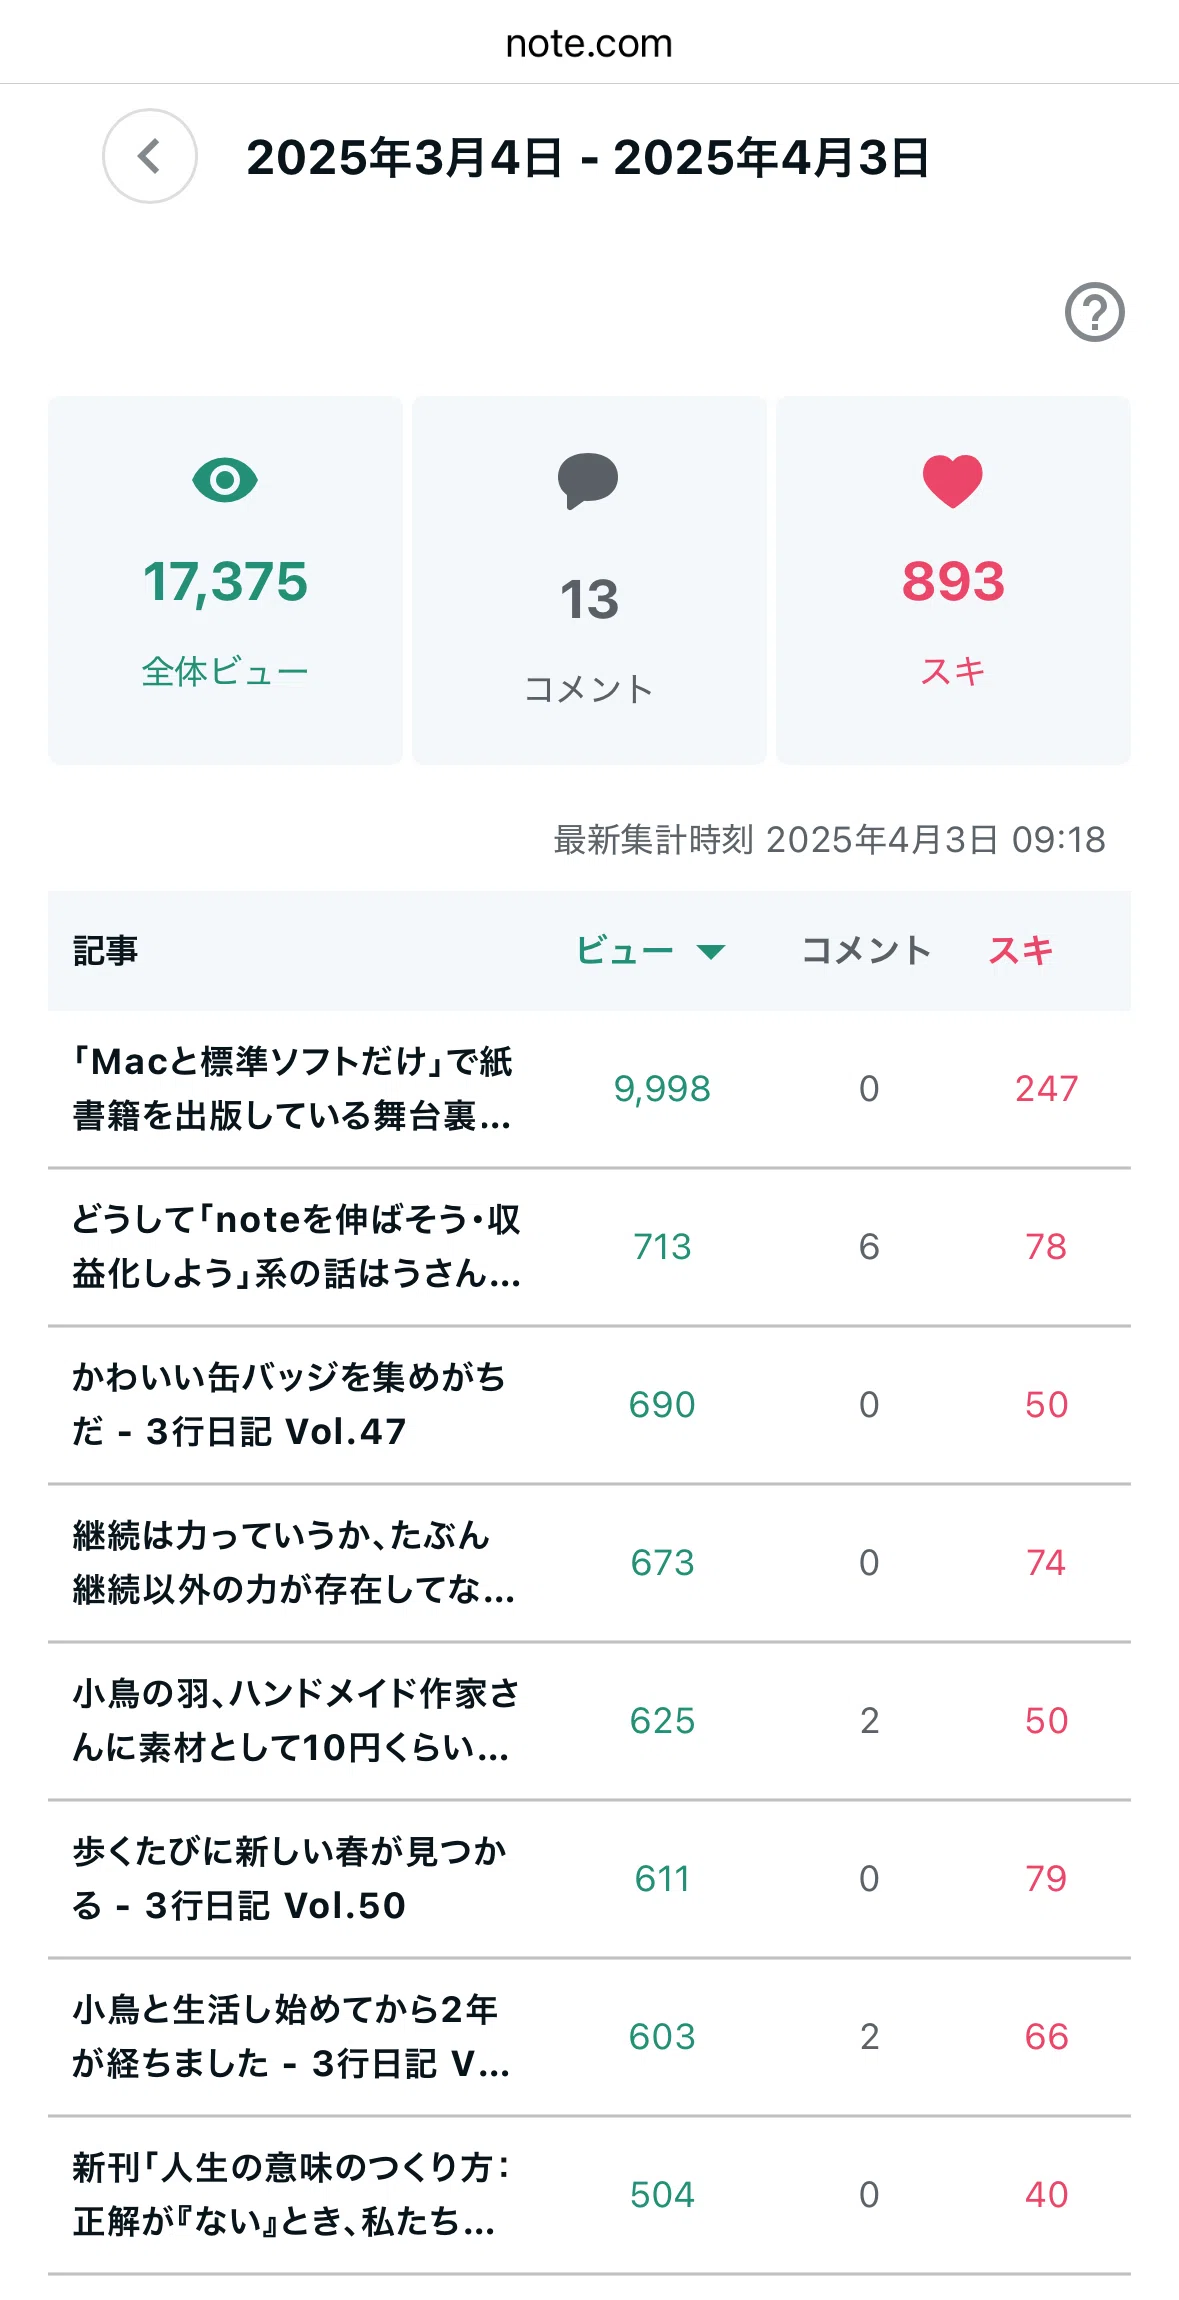Go back with the left chevron button
The width and height of the screenshot is (1179, 2300).
point(150,156)
